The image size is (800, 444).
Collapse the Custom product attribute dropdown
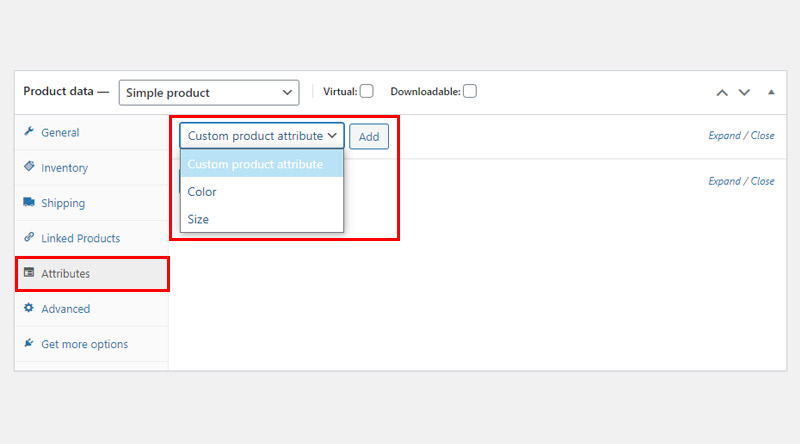(262, 136)
